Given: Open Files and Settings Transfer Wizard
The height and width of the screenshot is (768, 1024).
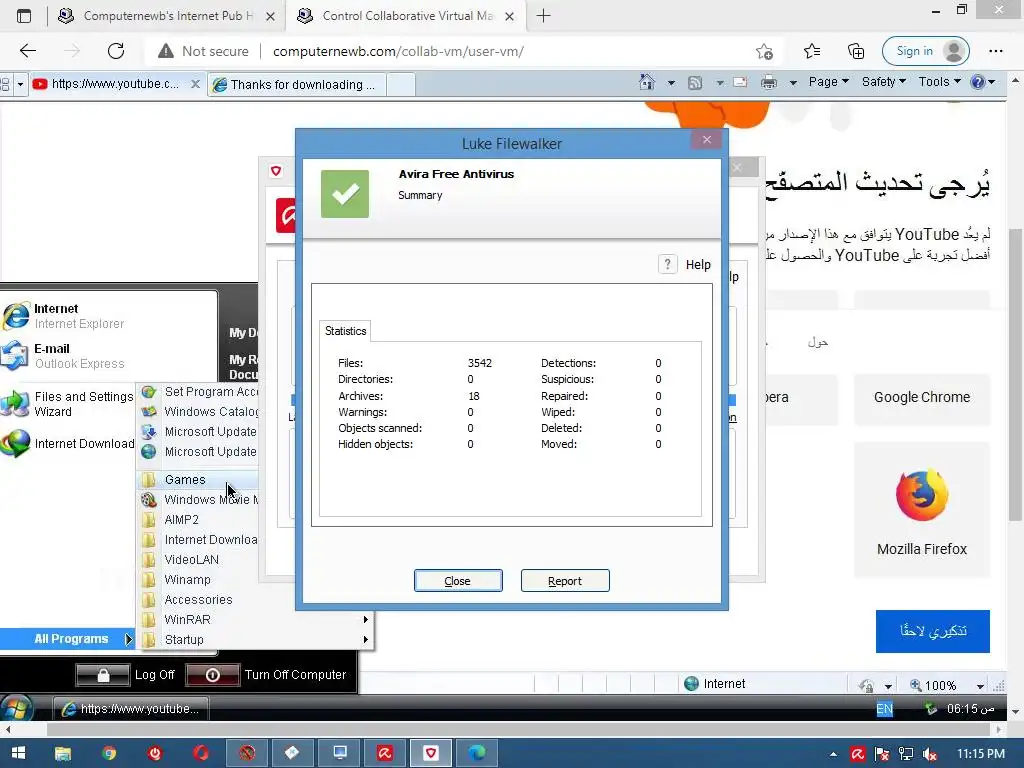Looking at the screenshot, I should pyautogui.click(x=68, y=404).
